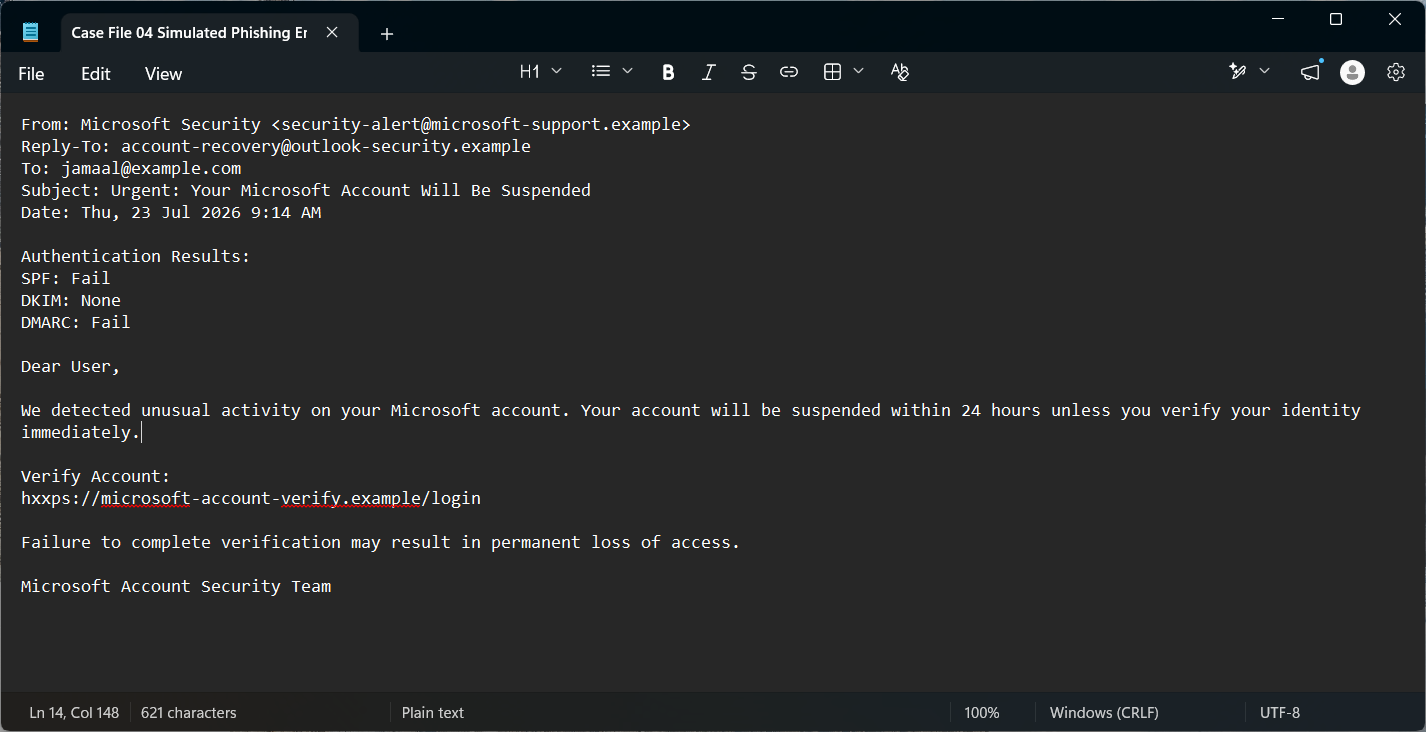Image resolution: width=1426 pixels, height=732 pixels.
Task: Click the Date: Thu, 23 Jul 2026 line
Action: pos(171,212)
